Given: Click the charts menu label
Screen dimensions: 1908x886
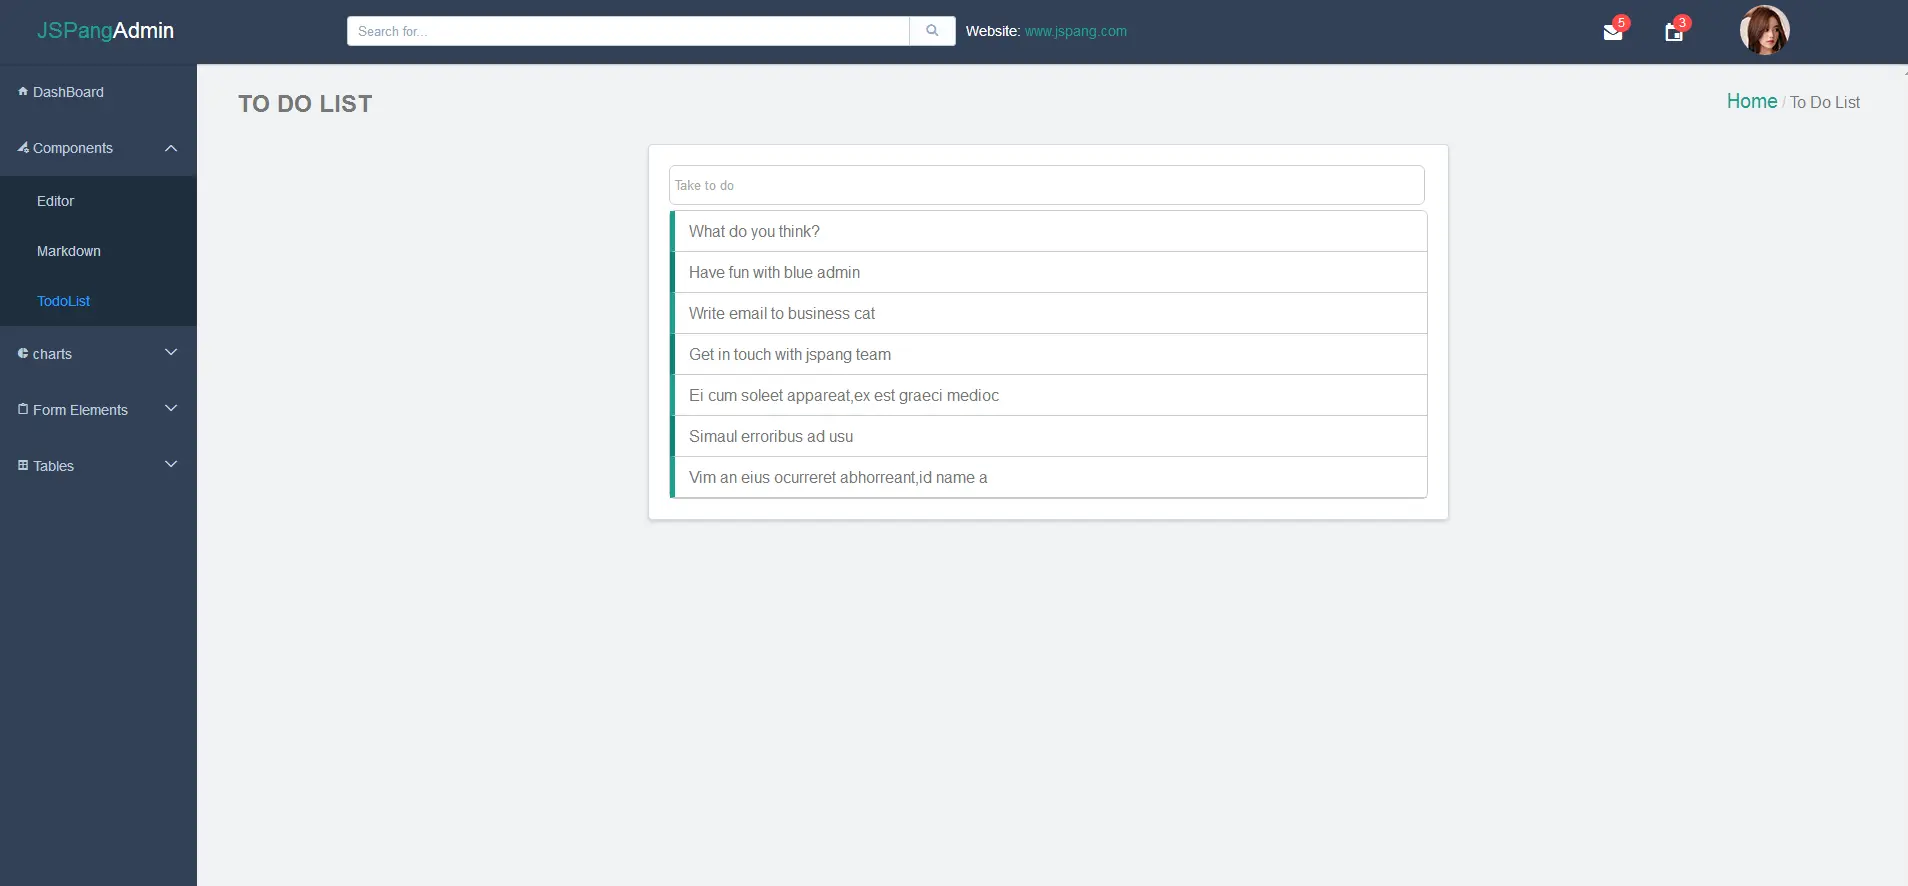Looking at the screenshot, I should [x=52, y=354].
